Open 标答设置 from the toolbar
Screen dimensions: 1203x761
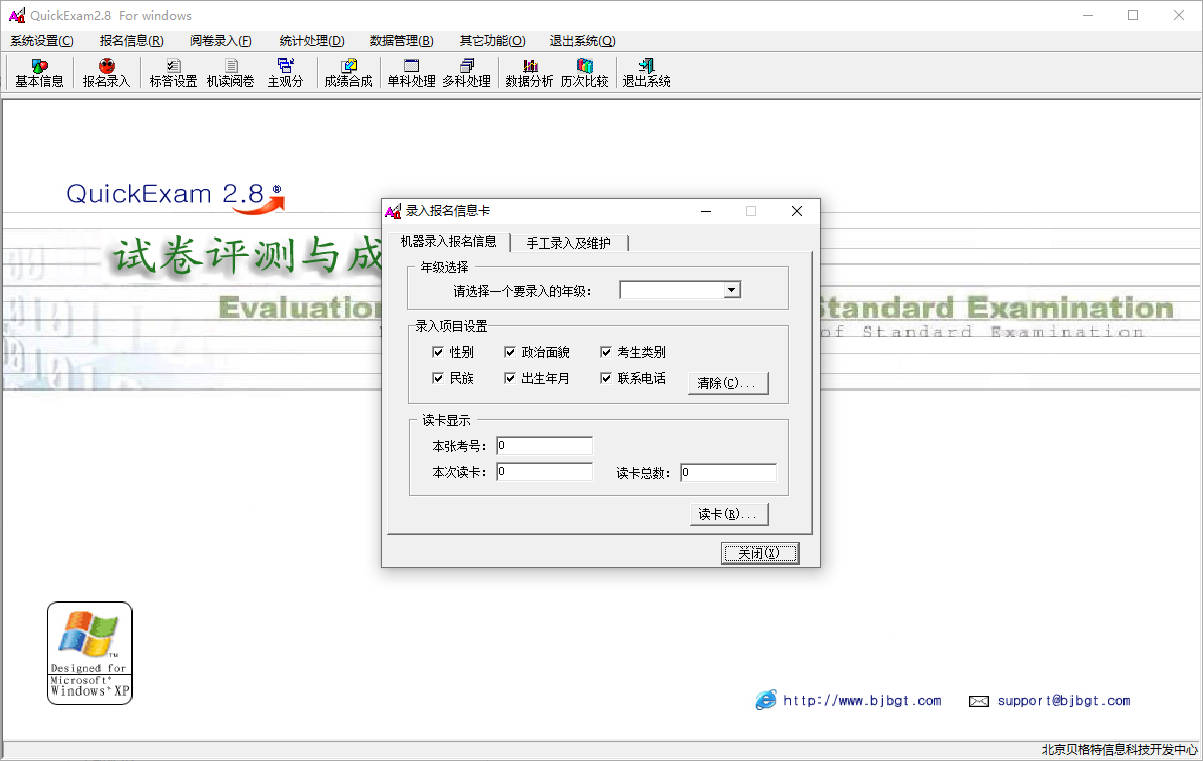coord(173,73)
